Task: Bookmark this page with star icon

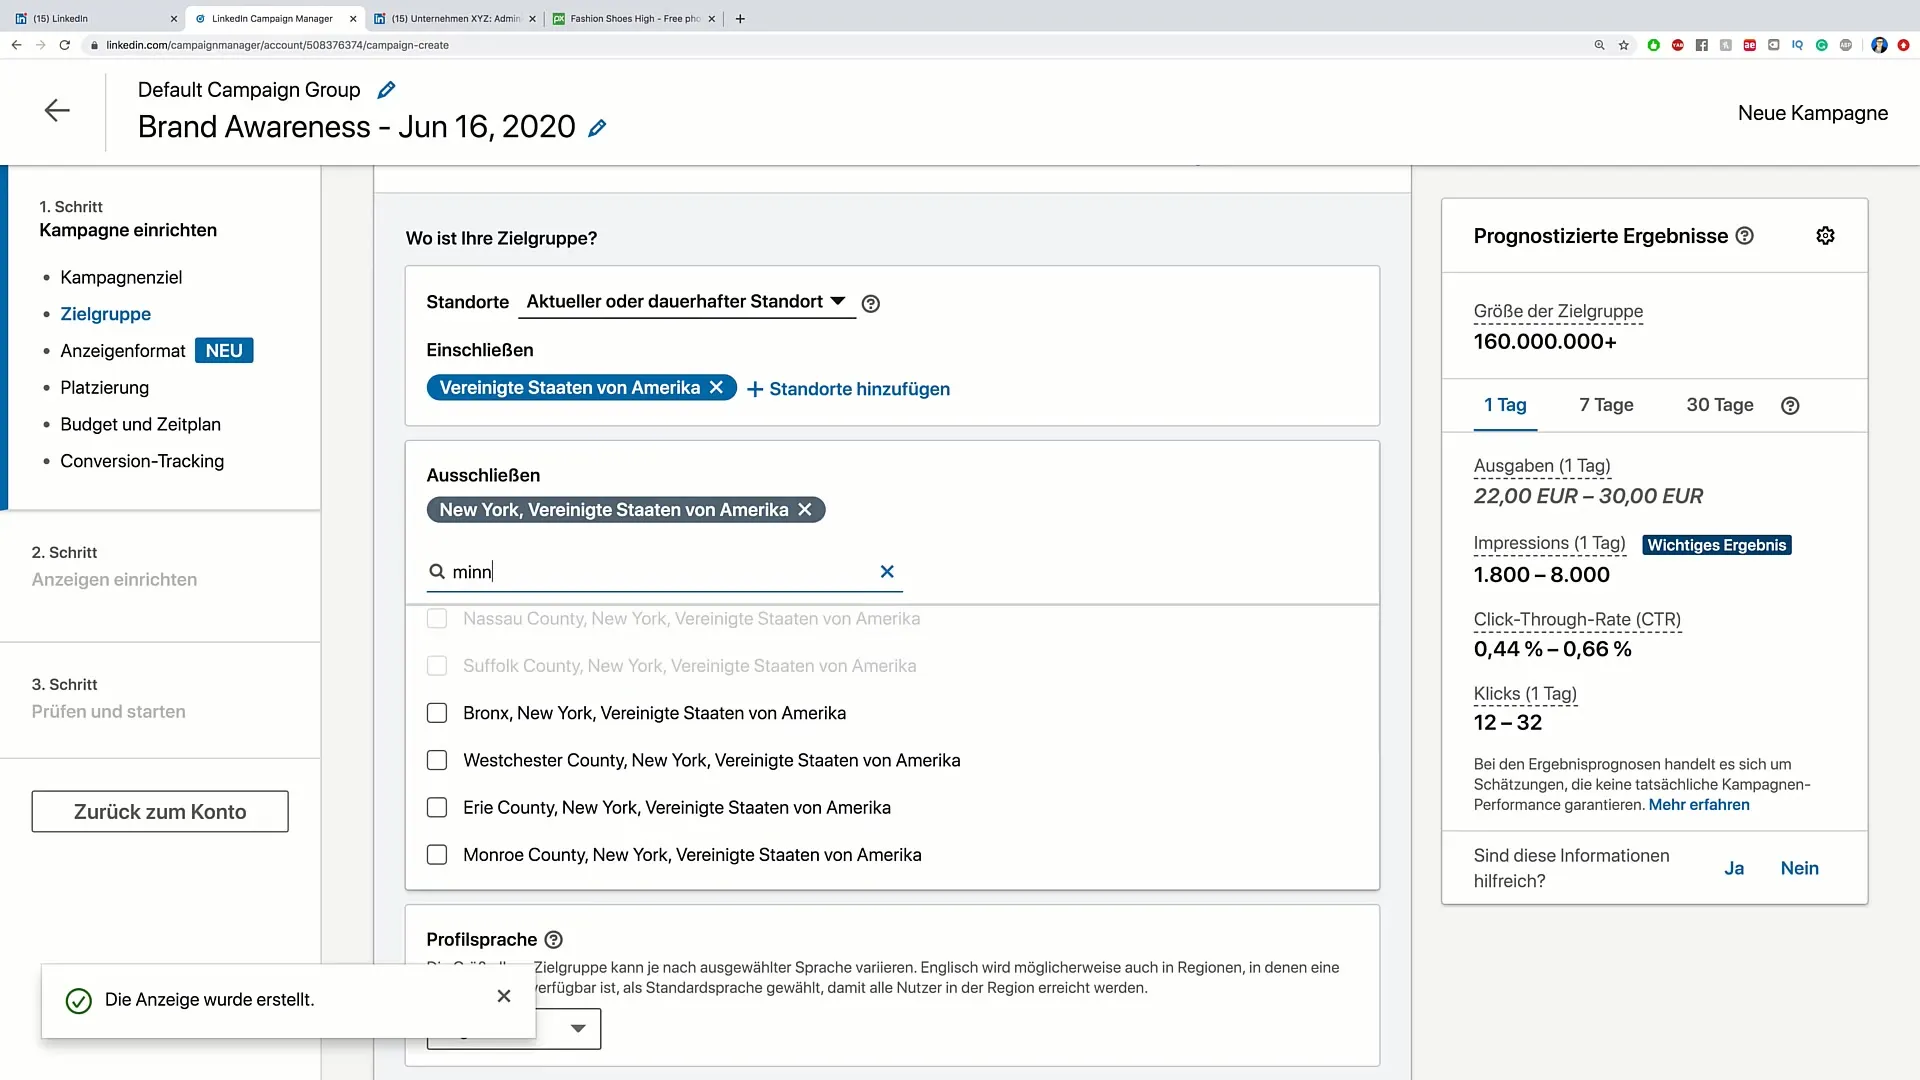Action: click(1624, 45)
